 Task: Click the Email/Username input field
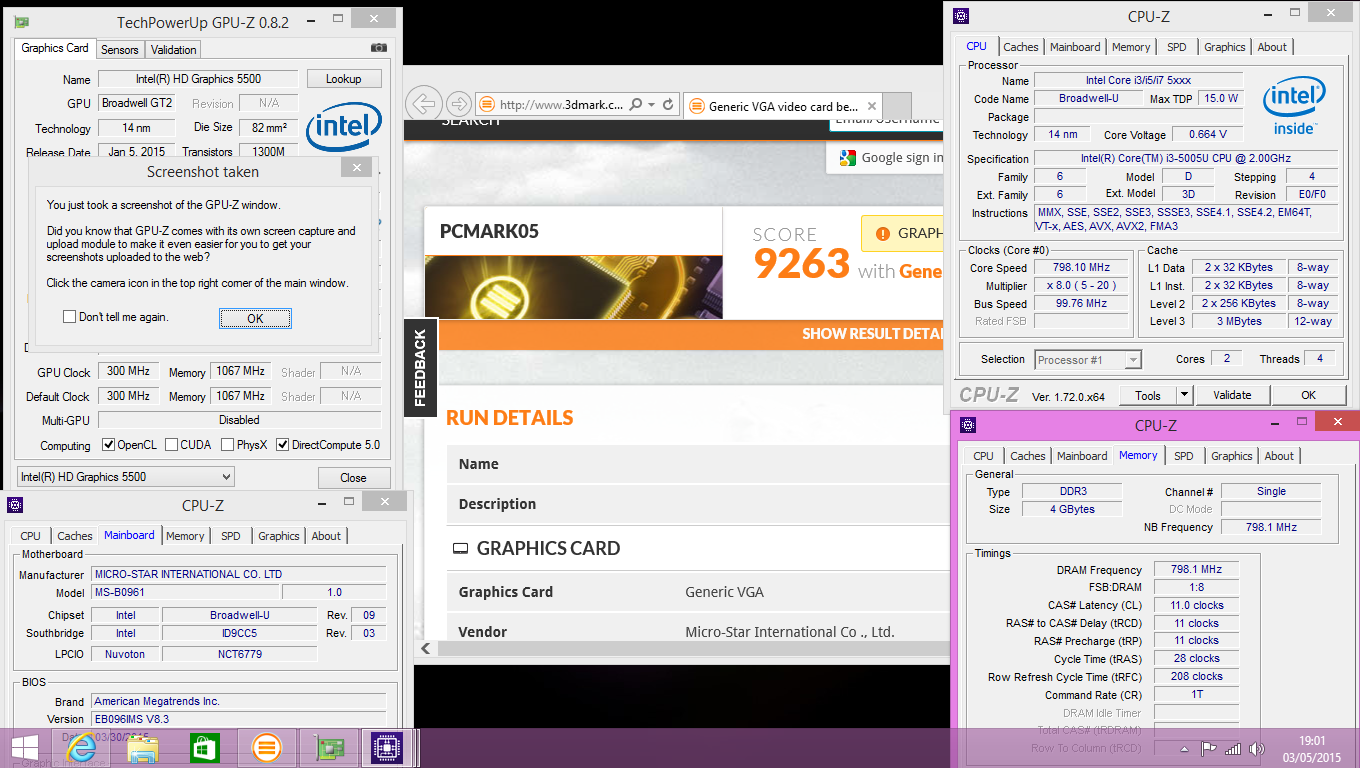tap(887, 120)
